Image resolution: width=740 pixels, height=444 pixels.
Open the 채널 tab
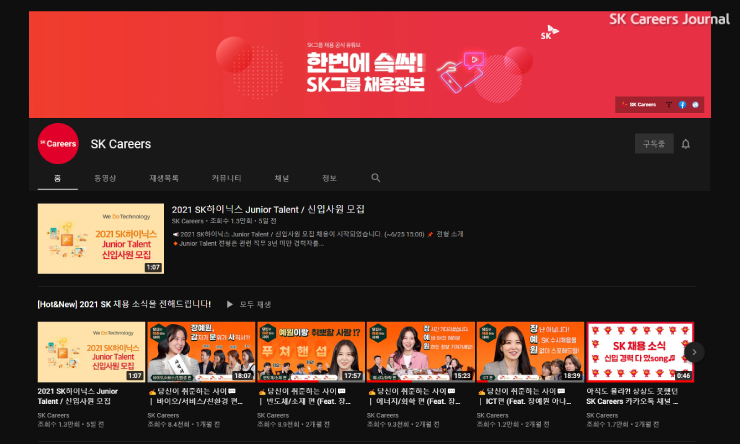coord(282,178)
